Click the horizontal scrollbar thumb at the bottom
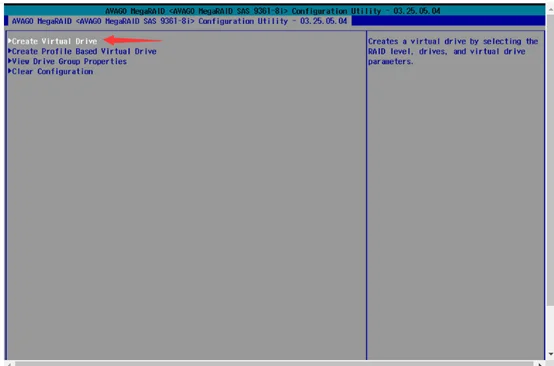 coord(274,364)
